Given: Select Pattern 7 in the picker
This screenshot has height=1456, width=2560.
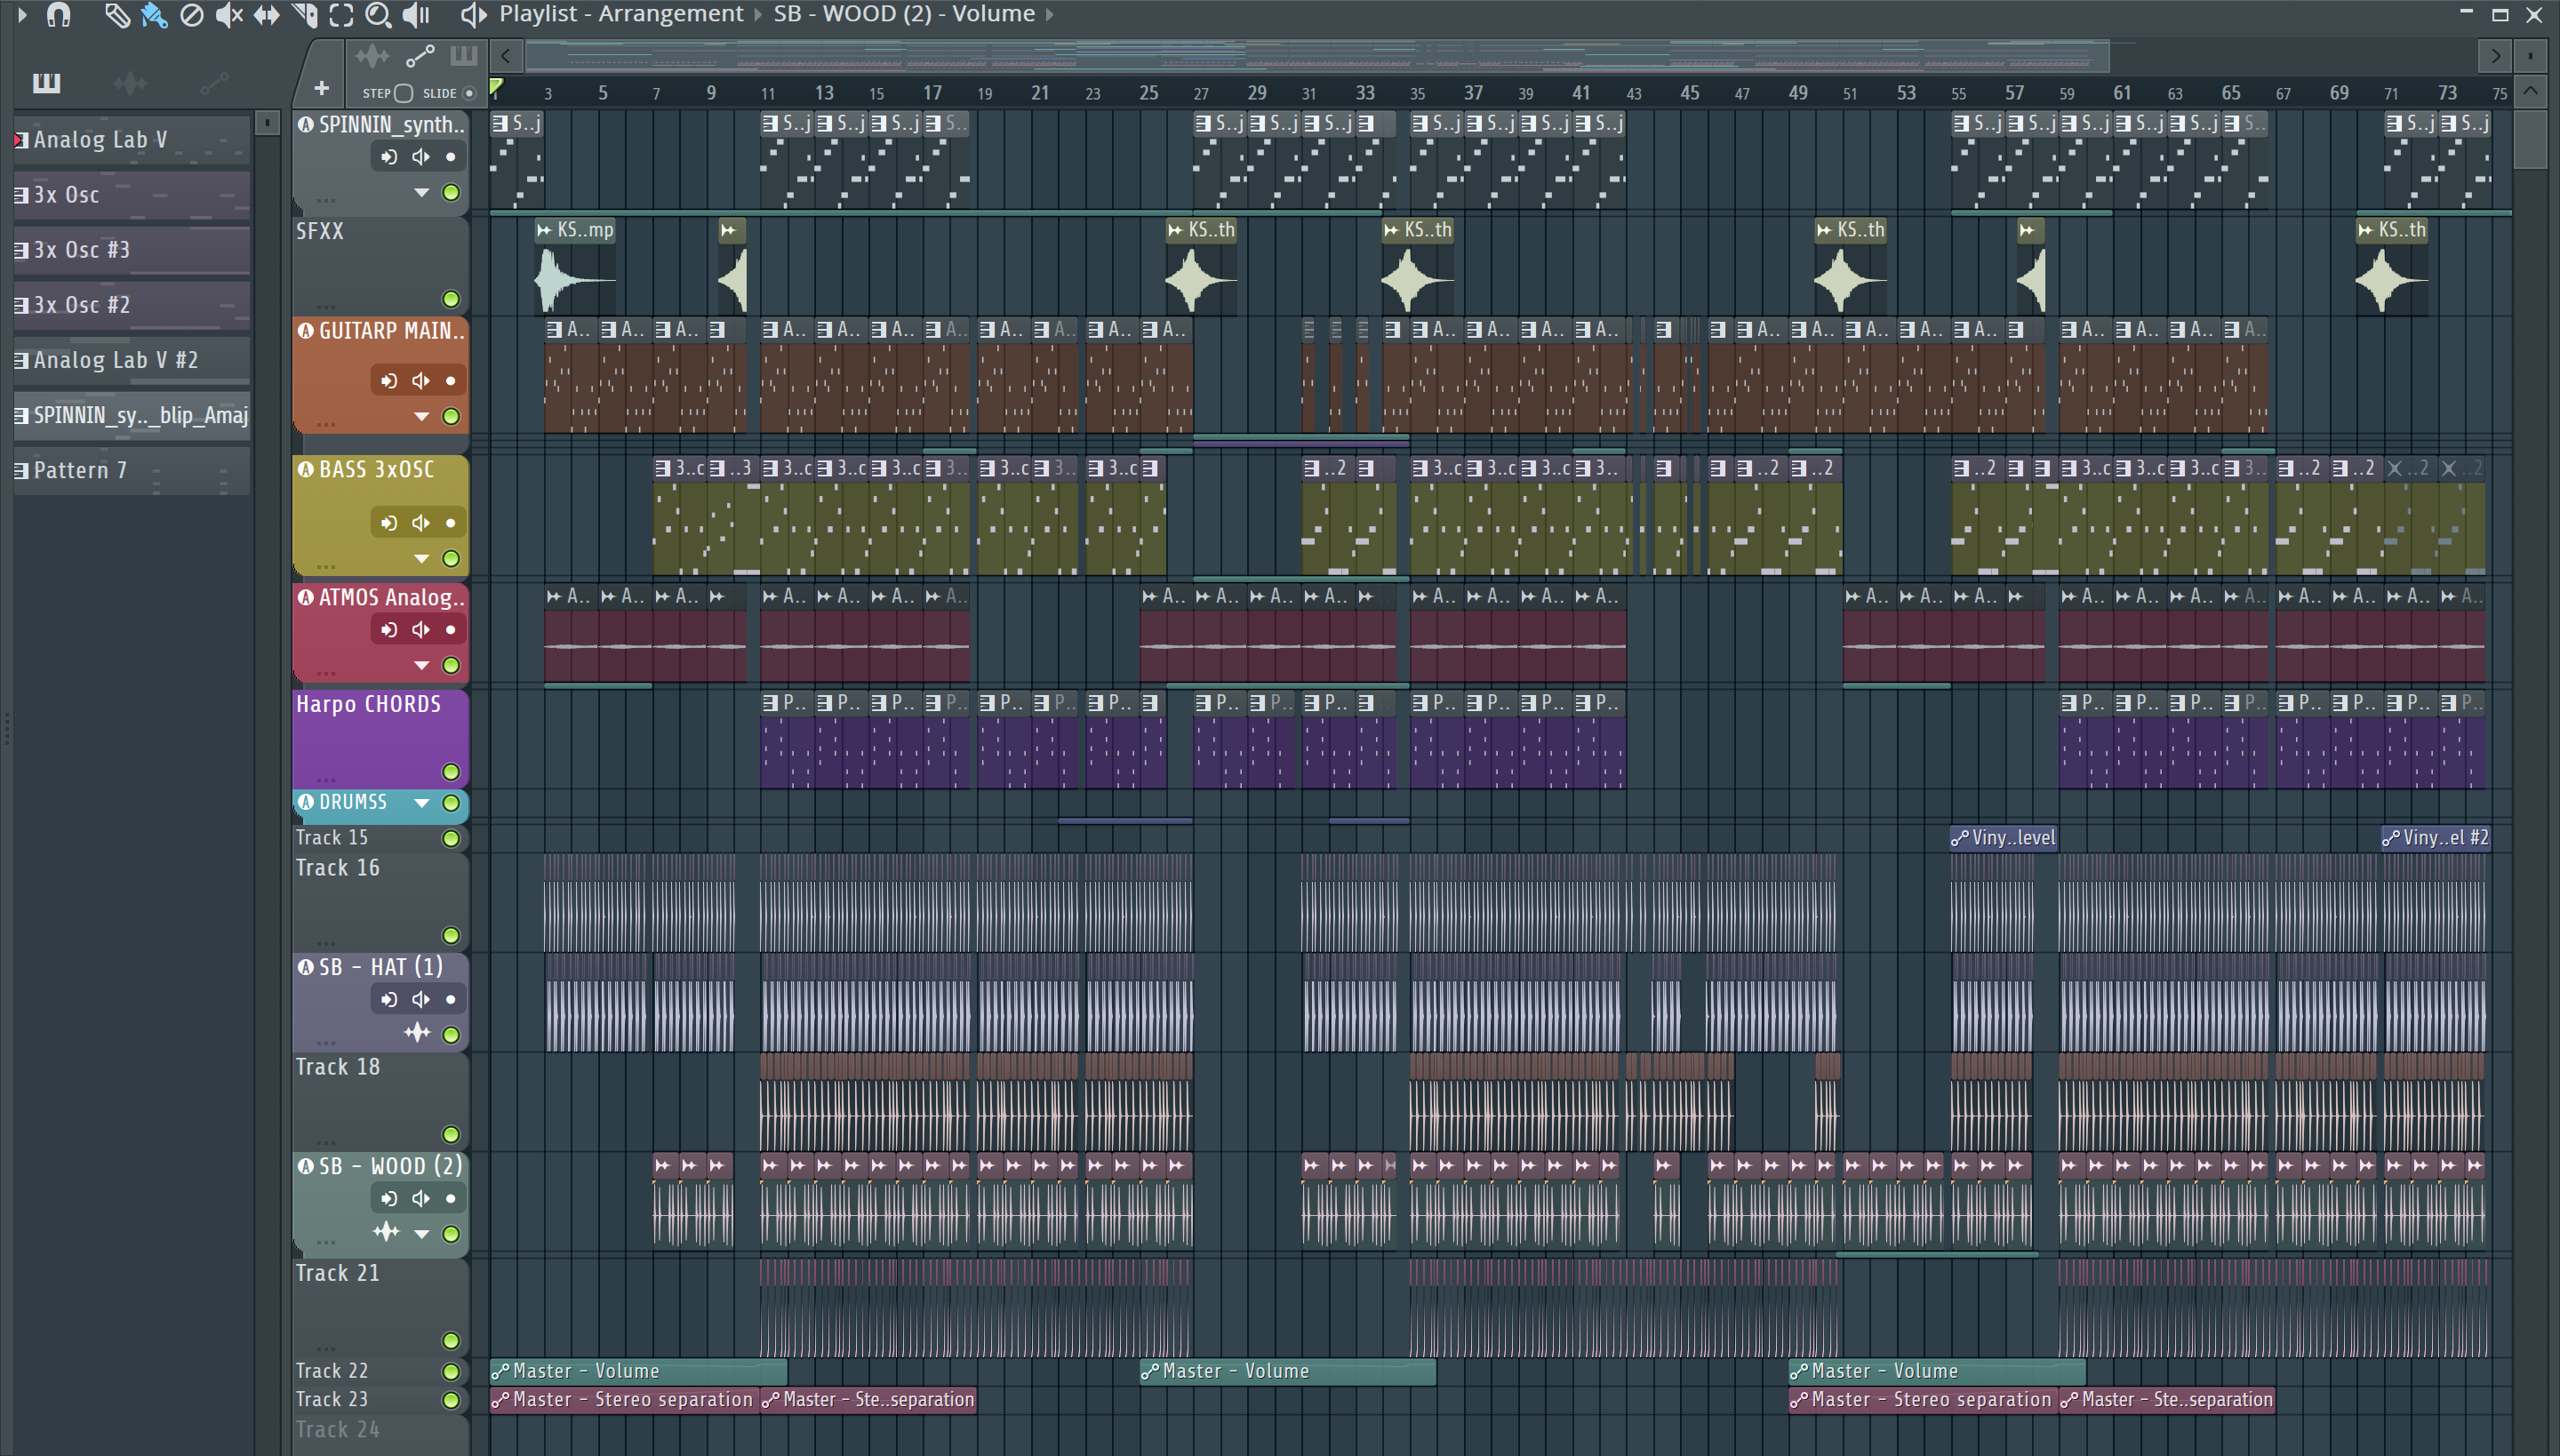Looking at the screenshot, I should click(131, 470).
